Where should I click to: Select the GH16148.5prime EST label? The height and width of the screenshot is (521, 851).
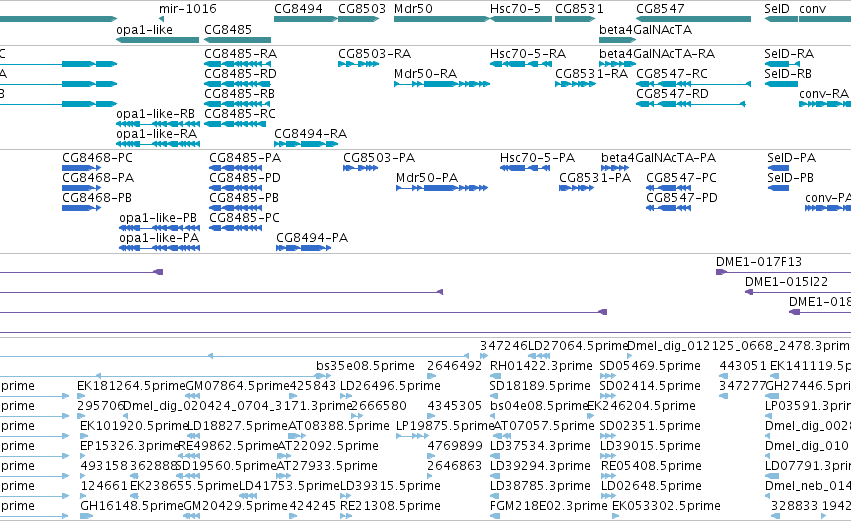132,507
